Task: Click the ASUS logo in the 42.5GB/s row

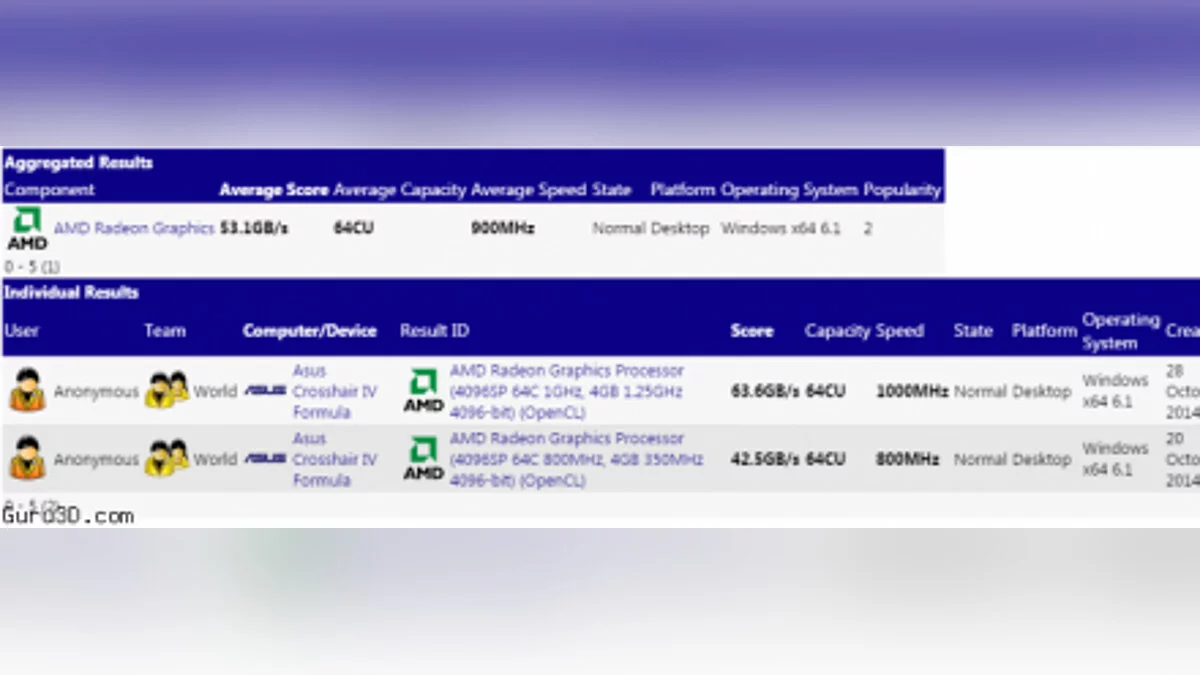Action: tap(265, 459)
